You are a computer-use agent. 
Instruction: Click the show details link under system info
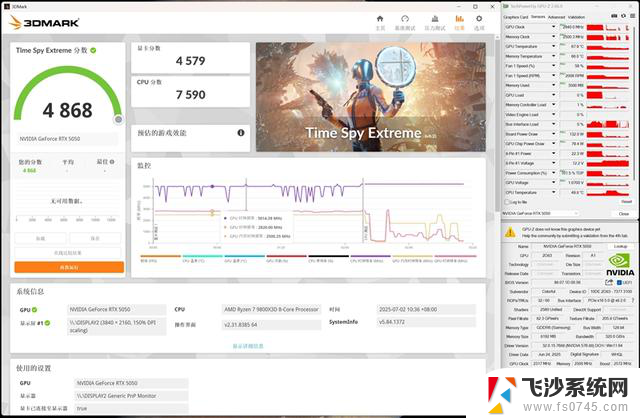pyautogui.click(x=248, y=346)
